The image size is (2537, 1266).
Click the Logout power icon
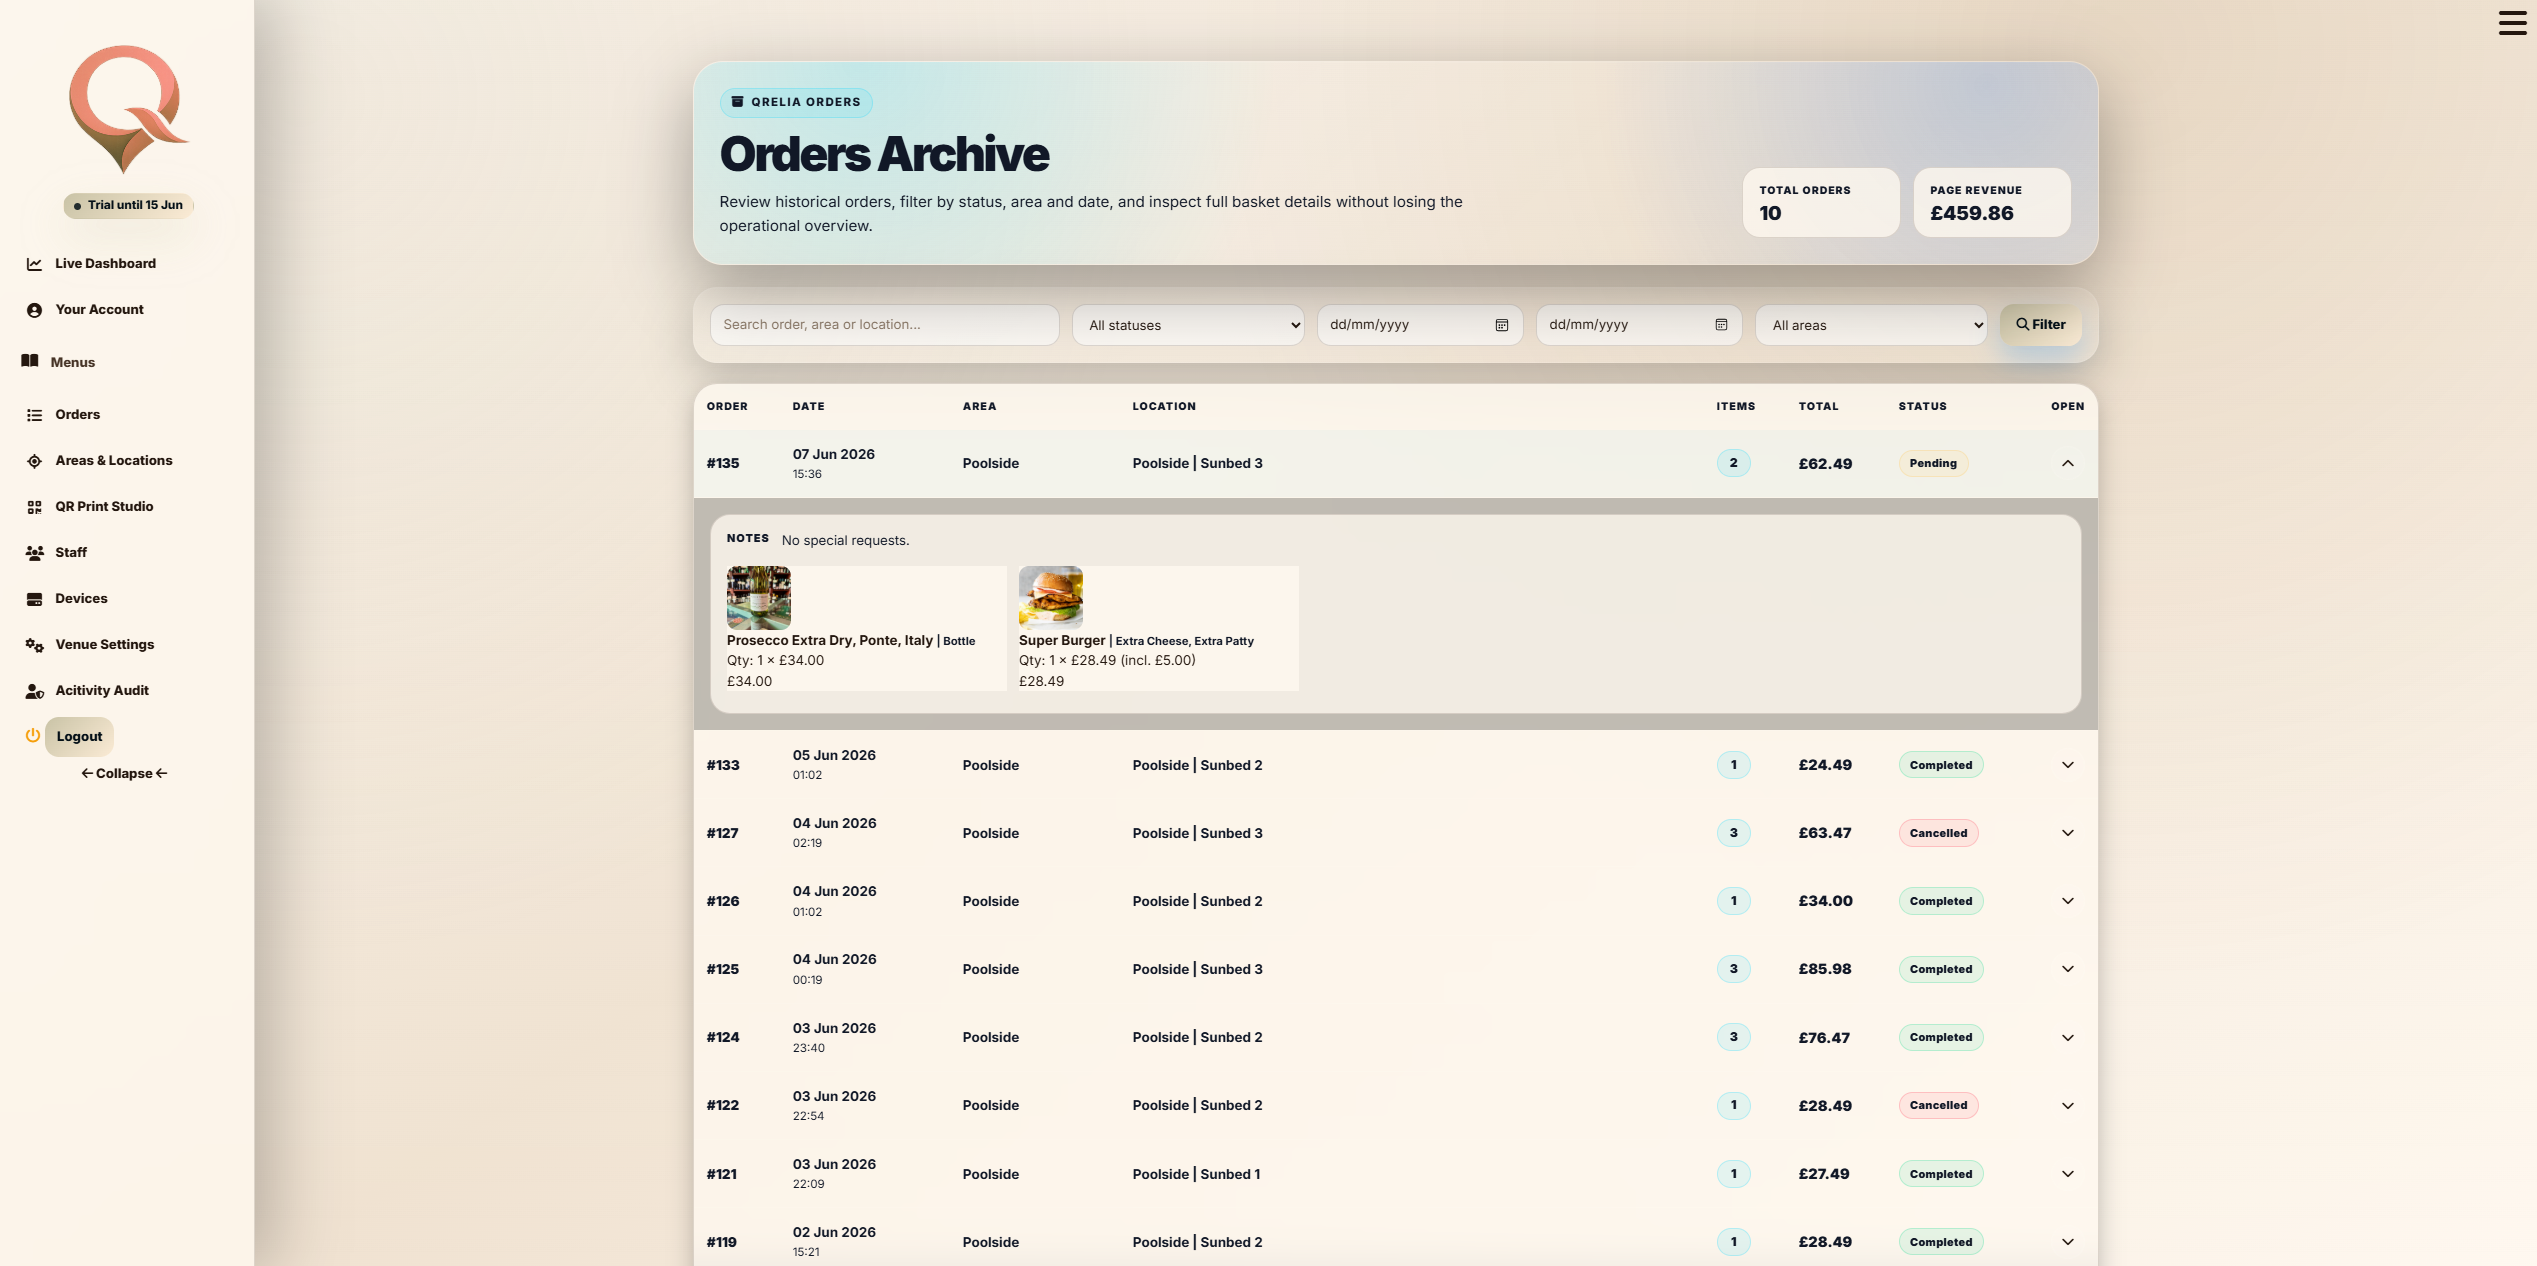tap(32, 736)
